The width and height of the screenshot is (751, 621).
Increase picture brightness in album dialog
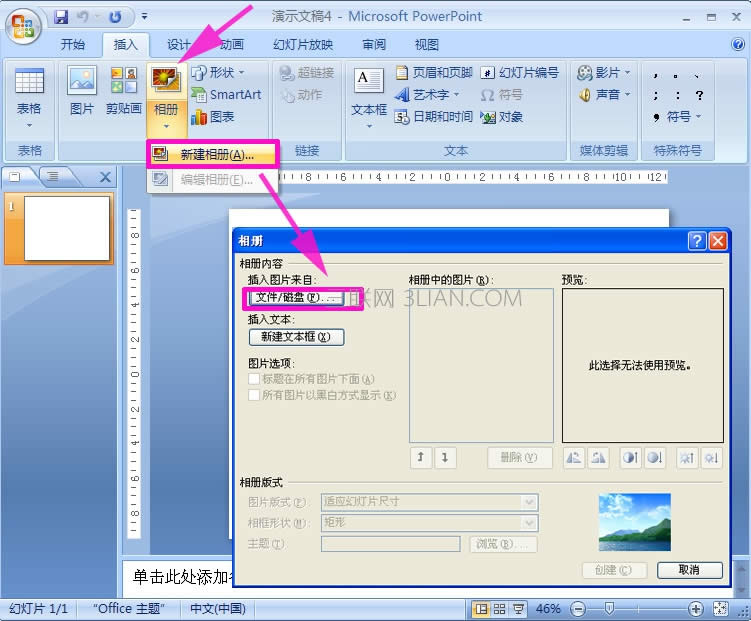click(x=687, y=458)
